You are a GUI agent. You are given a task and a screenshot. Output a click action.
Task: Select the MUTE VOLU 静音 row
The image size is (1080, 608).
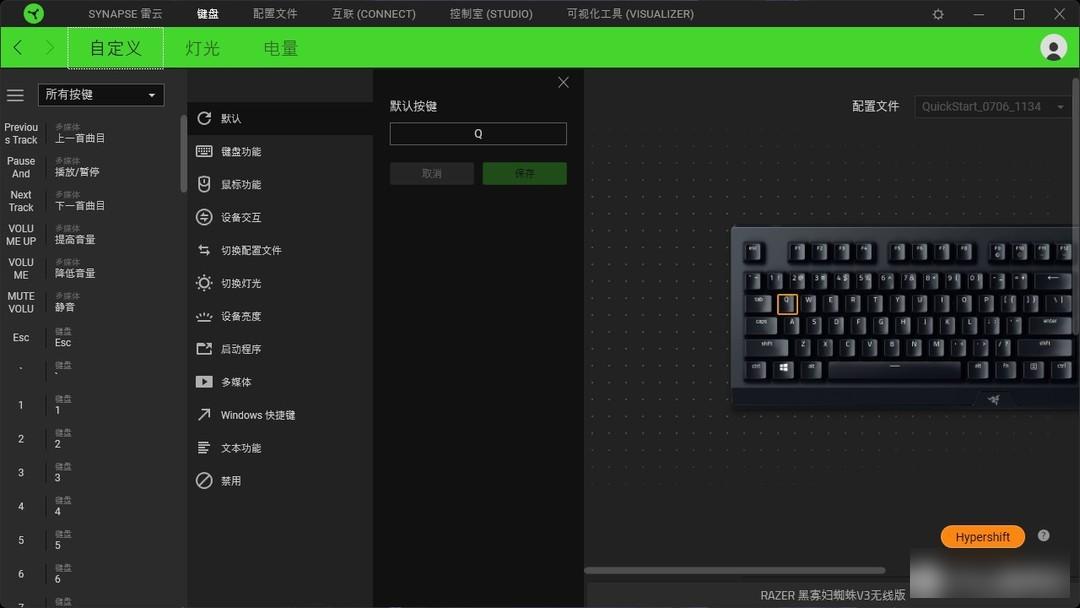tap(92, 302)
